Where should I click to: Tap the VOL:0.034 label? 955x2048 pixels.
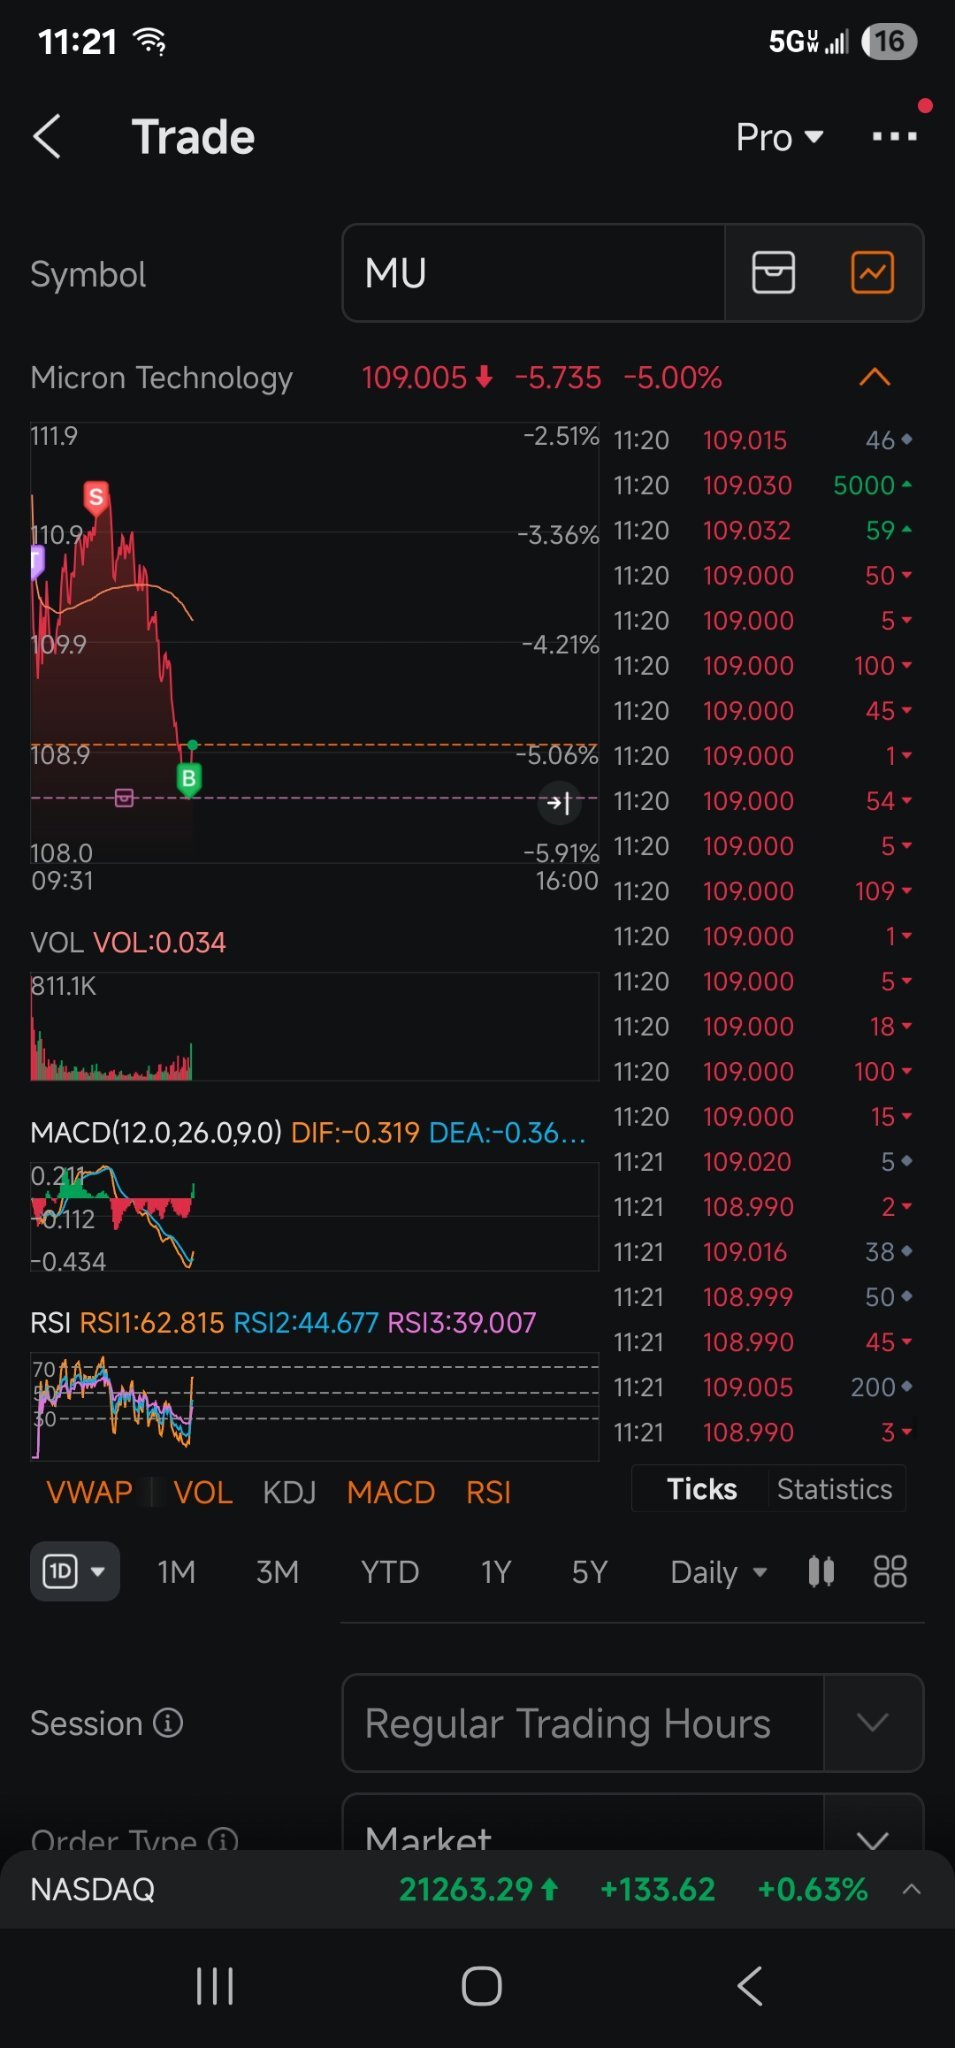click(159, 942)
